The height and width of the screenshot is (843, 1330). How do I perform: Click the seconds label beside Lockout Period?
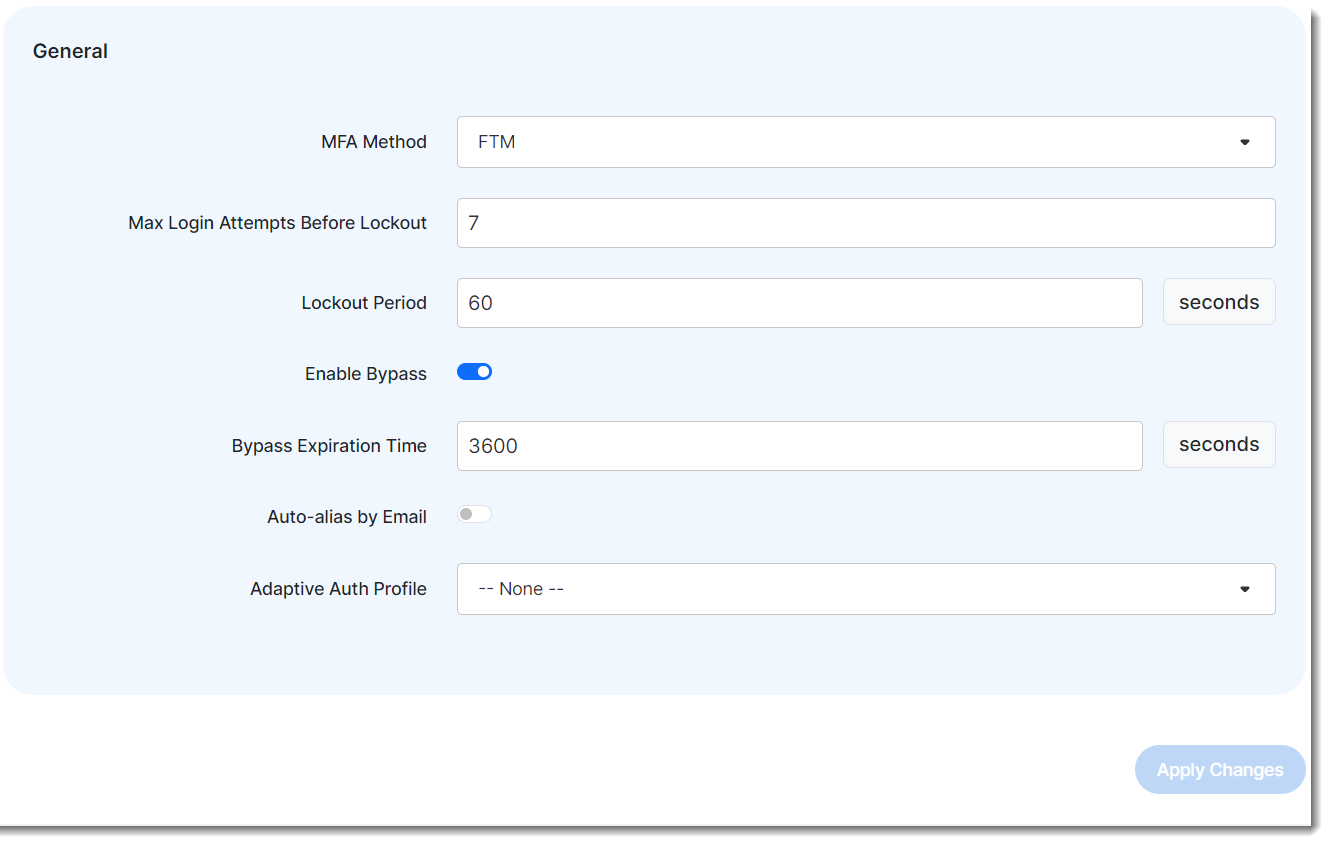1219,301
